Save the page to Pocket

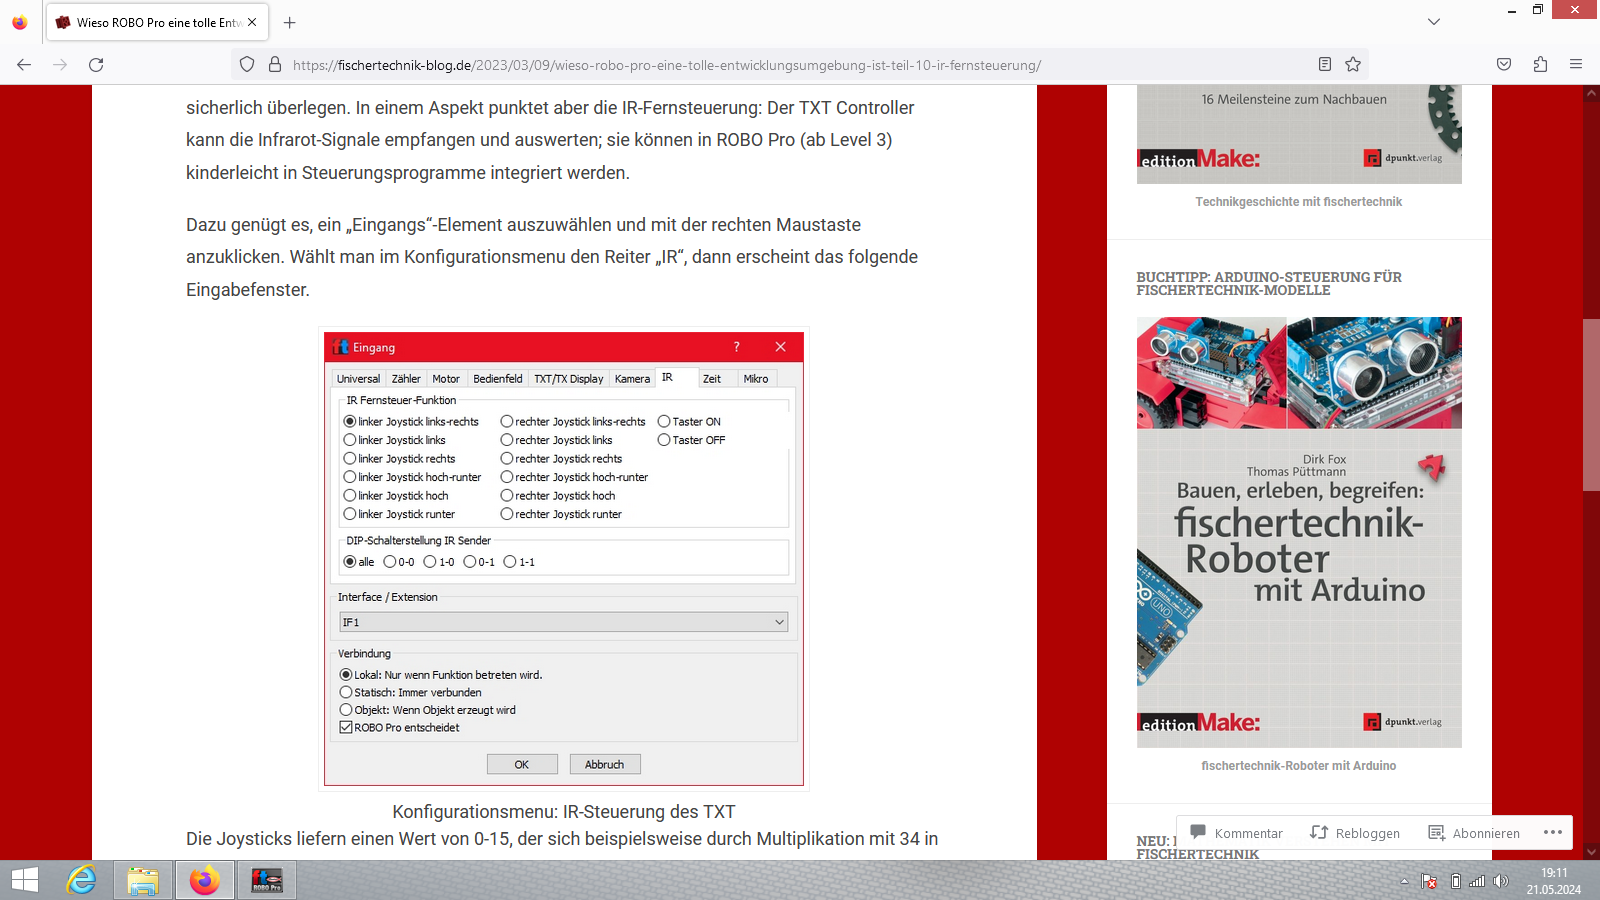[1504, 65]
